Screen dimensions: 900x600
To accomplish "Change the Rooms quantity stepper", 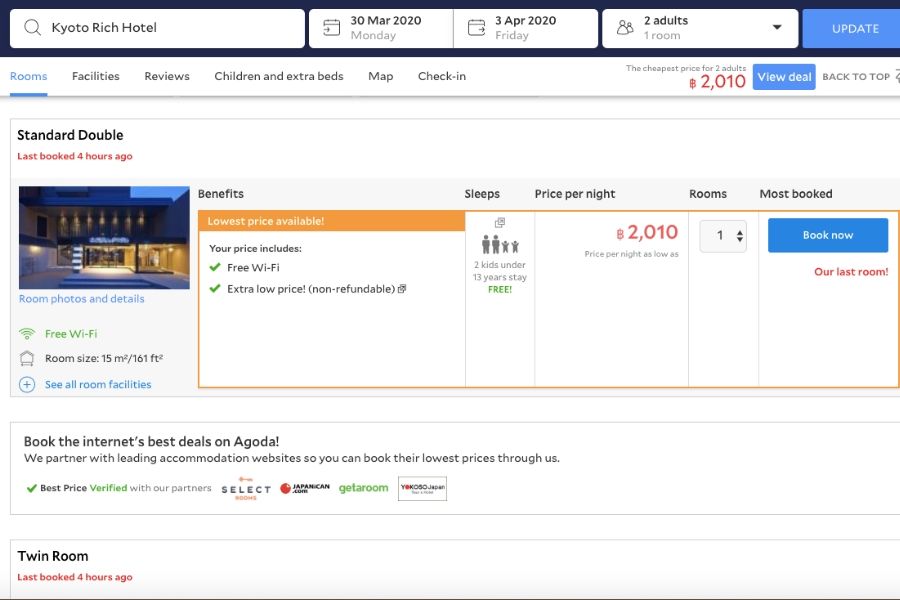I will [x=723, y=235].
